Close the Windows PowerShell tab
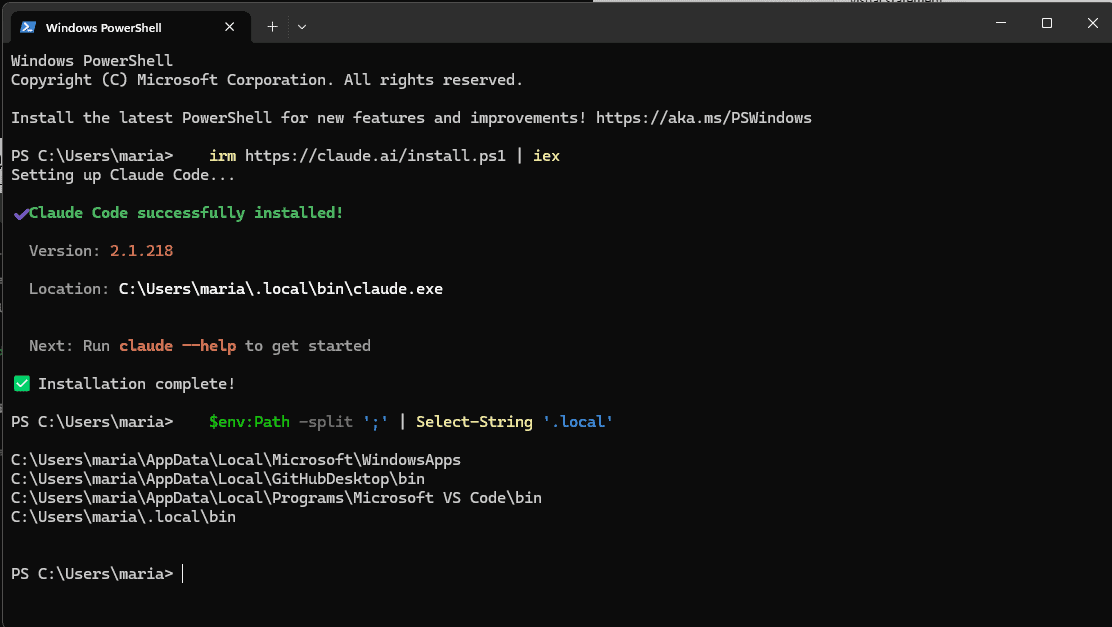1112x627 pixels. tap(229, 27)
